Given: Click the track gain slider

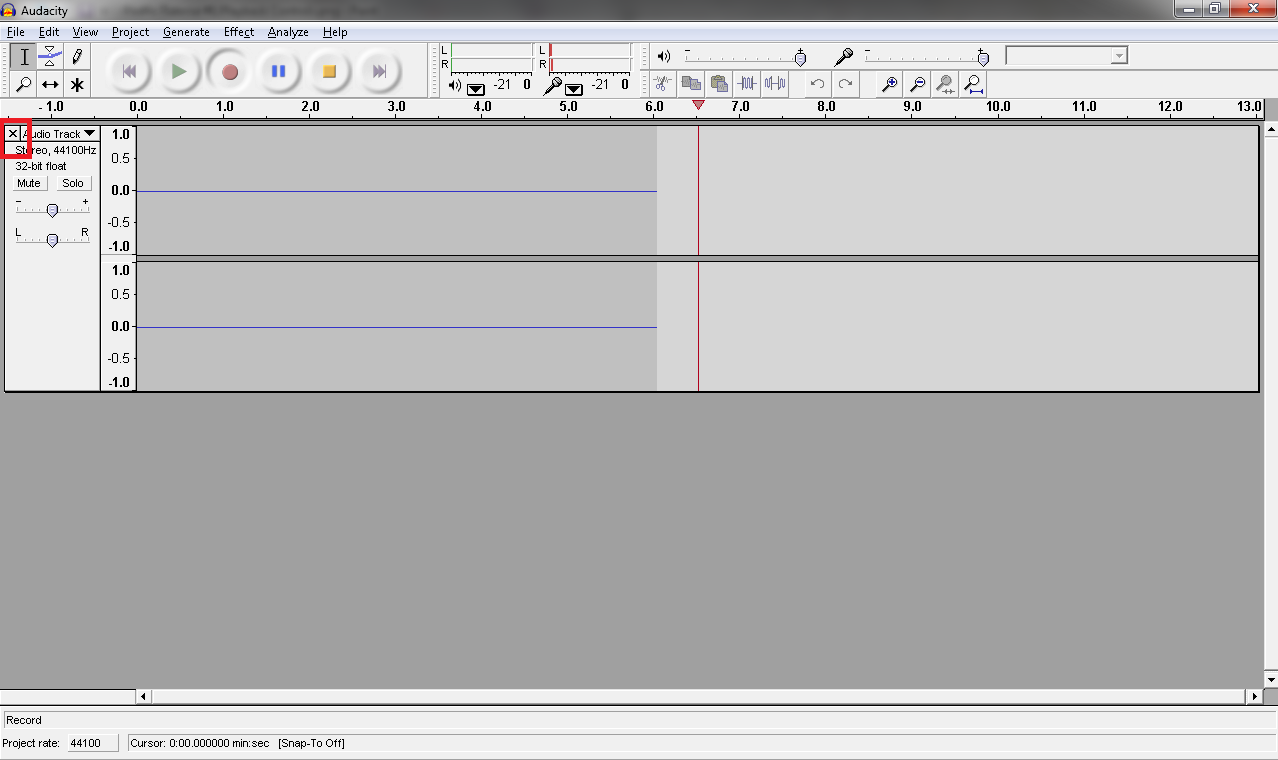Looking at the screenshot, I should [52, 209].
